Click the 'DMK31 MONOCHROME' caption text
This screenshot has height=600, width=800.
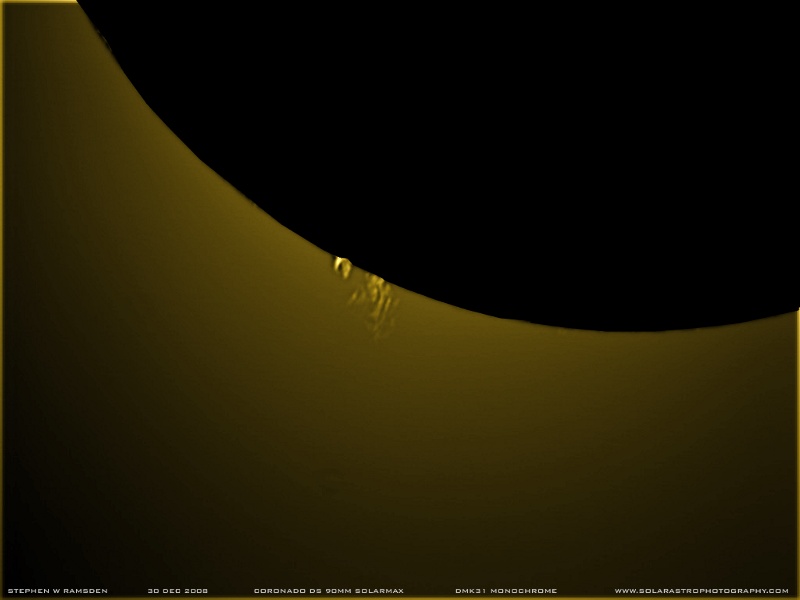click(x=506, y=591)
